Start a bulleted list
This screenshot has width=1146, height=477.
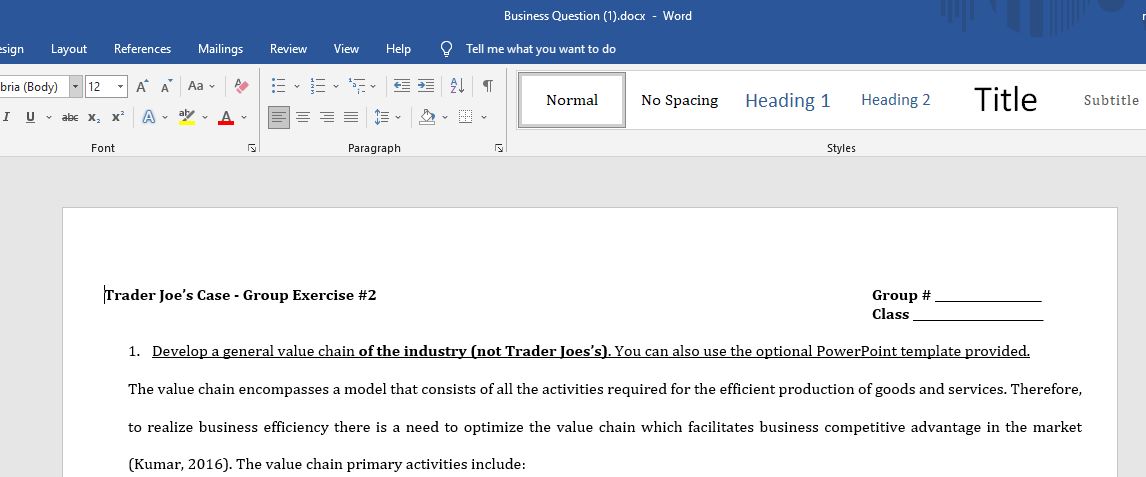pyautogui.click(x=278, y=86)
